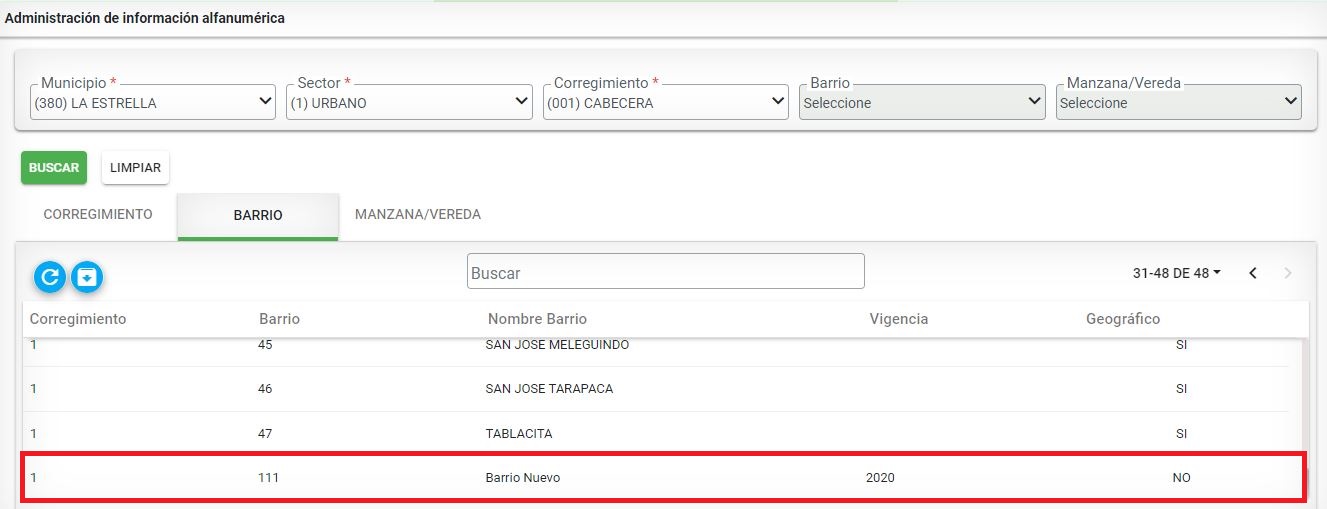Switch to the Manzana/Vereda tab
This screenshot has height=509, width=1327.
[418, 215]
